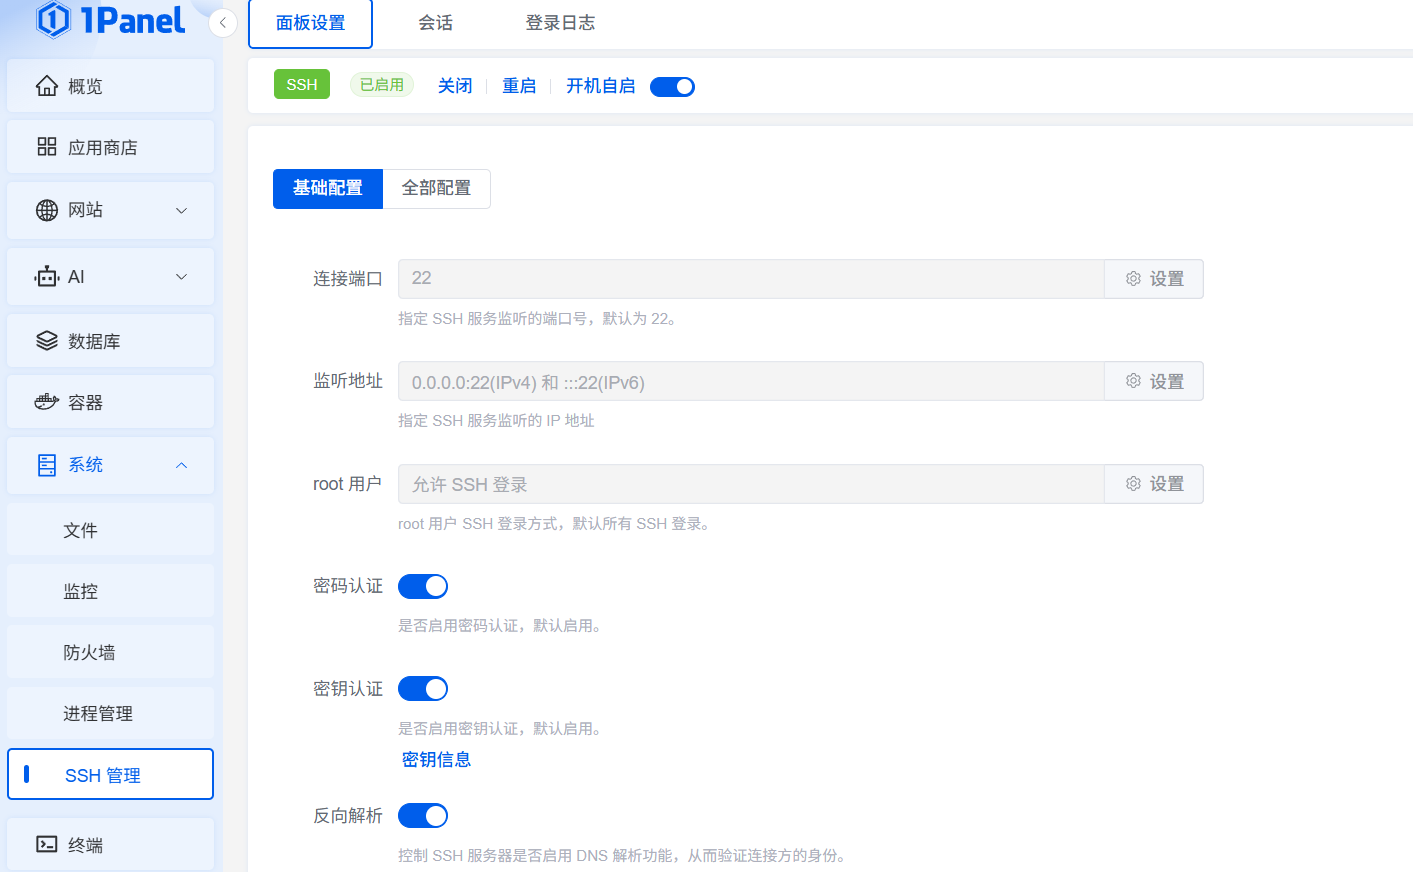Click the 1Panel logo icon
1413x872 pixels.
53,19
